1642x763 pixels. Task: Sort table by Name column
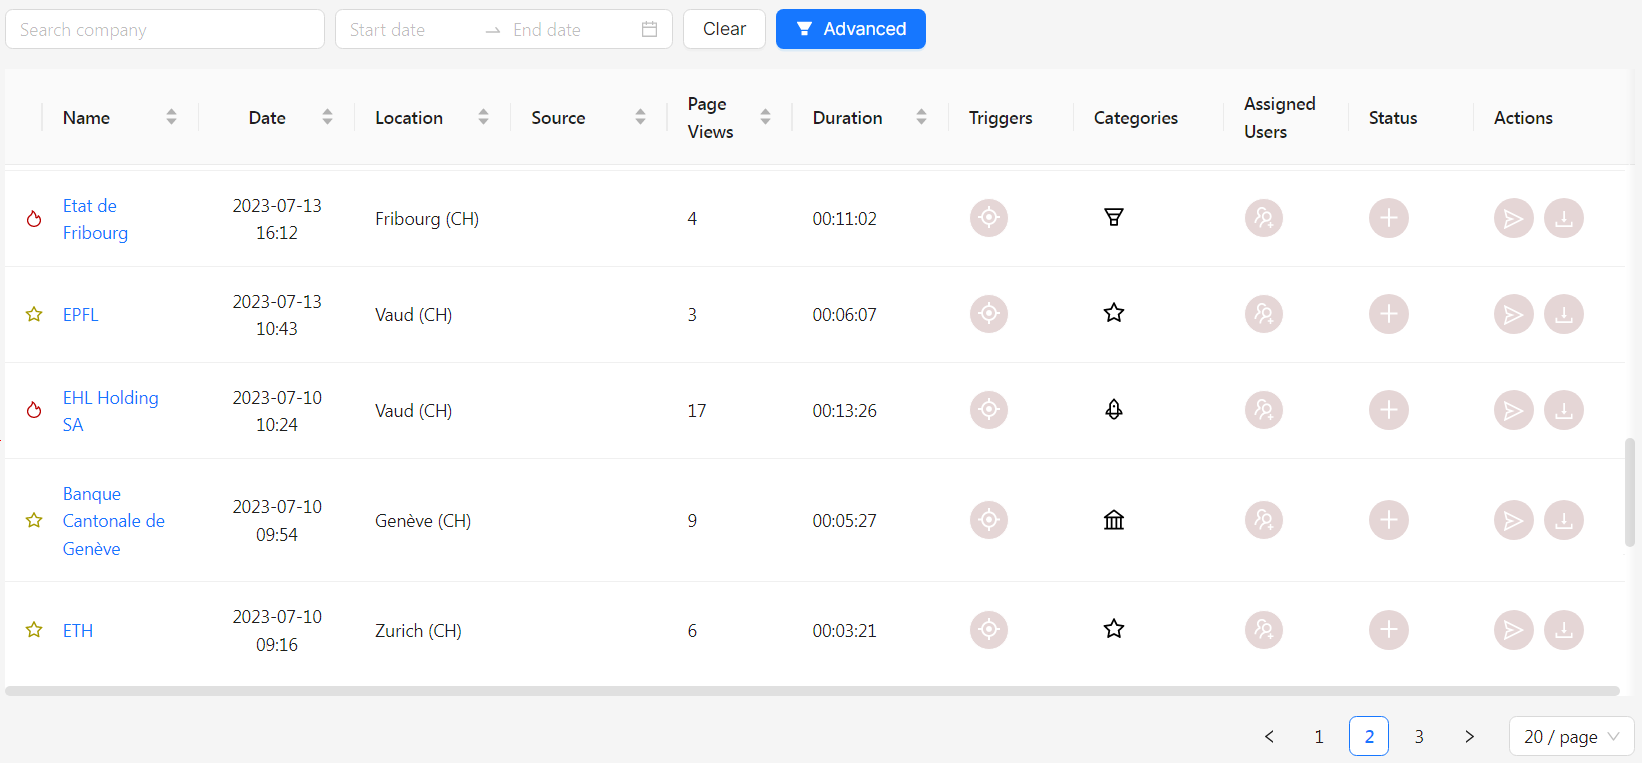click(x=171, y=117)
